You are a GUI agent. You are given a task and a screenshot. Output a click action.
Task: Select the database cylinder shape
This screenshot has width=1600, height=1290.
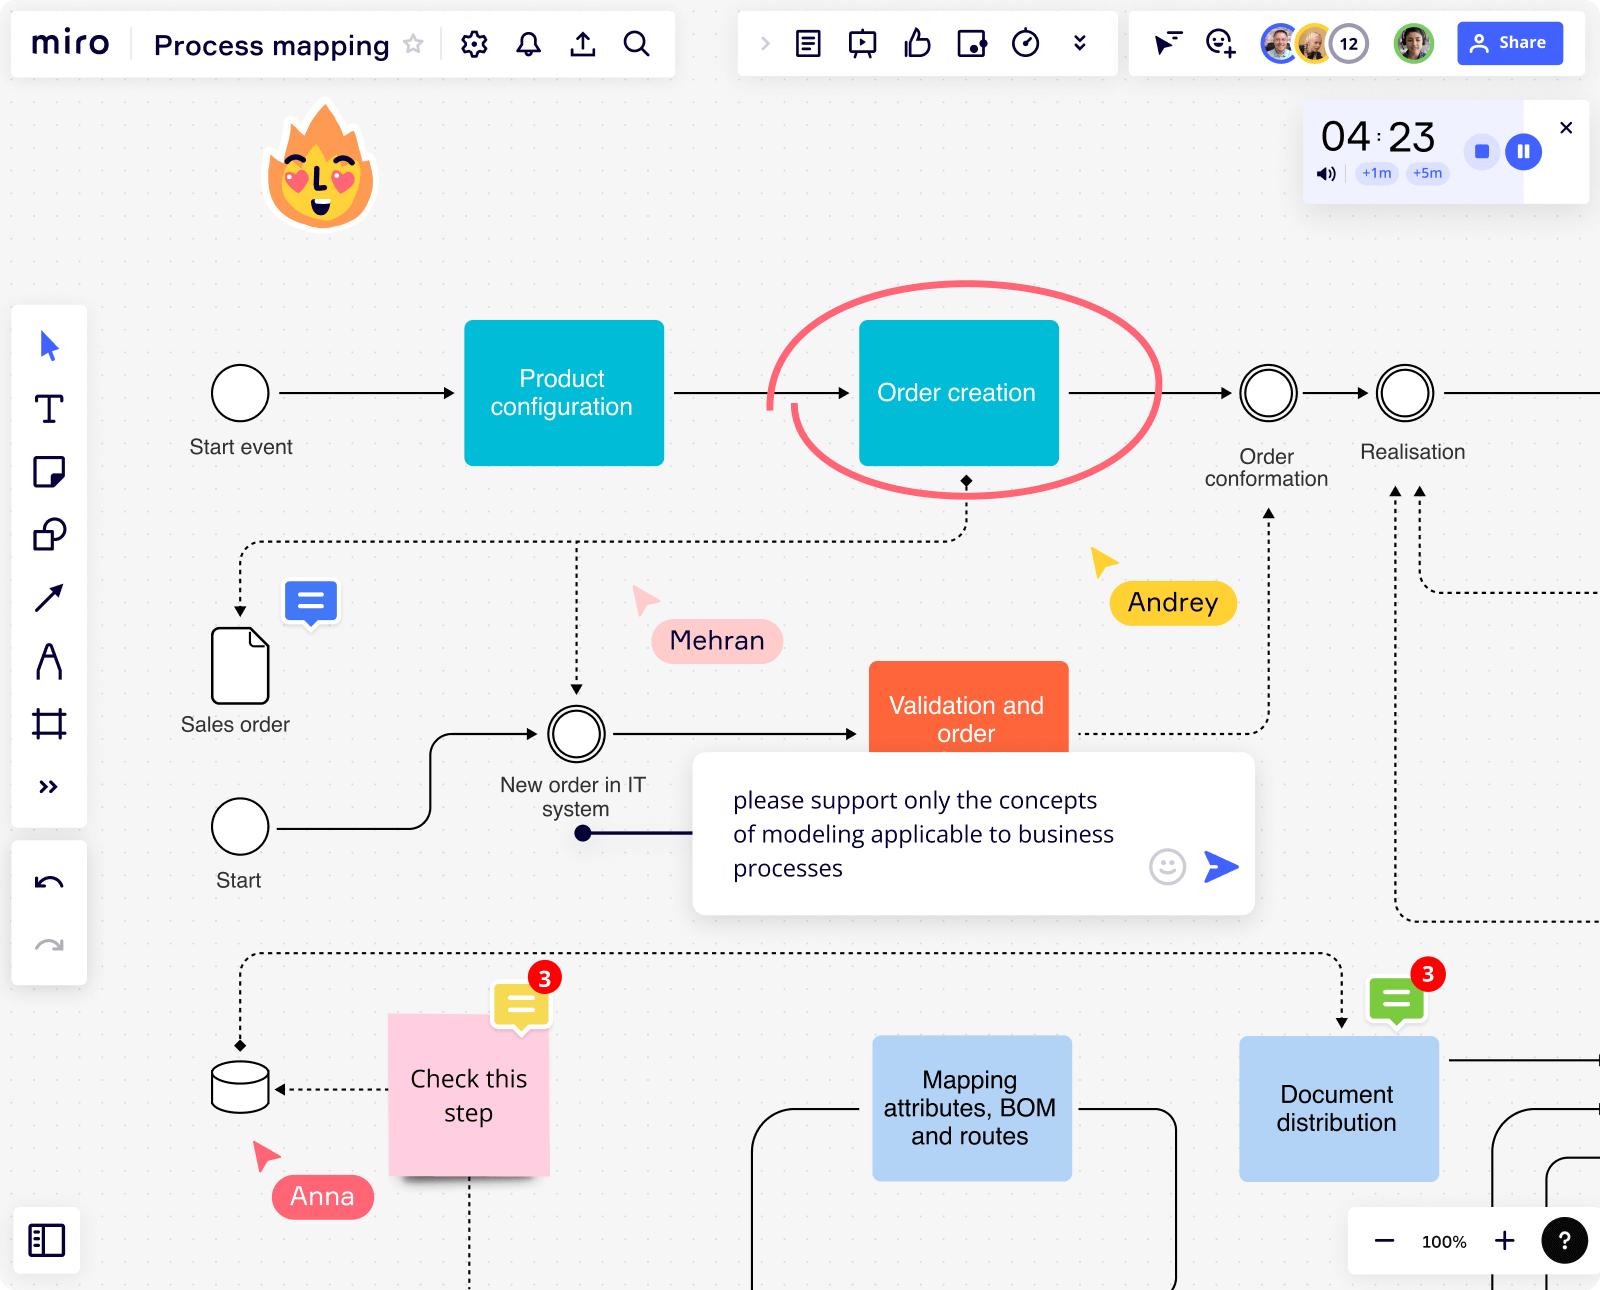point(240,1087)
